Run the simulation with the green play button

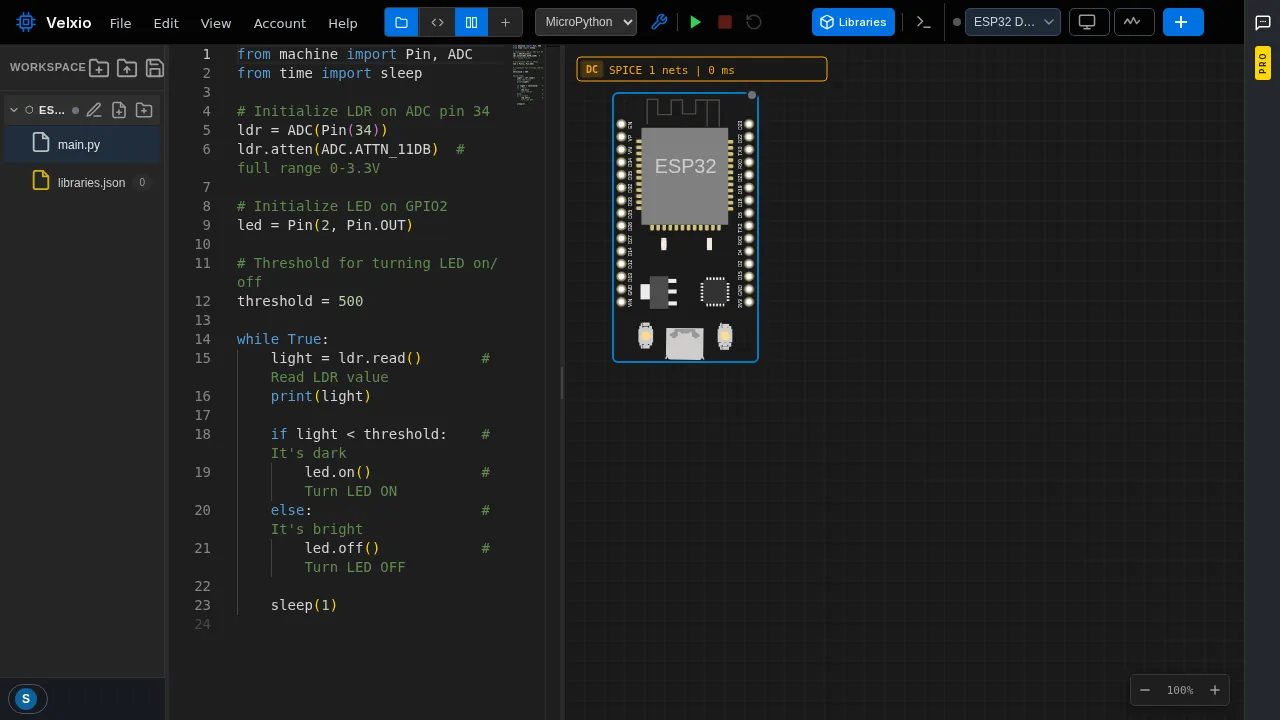coord(696,22)
